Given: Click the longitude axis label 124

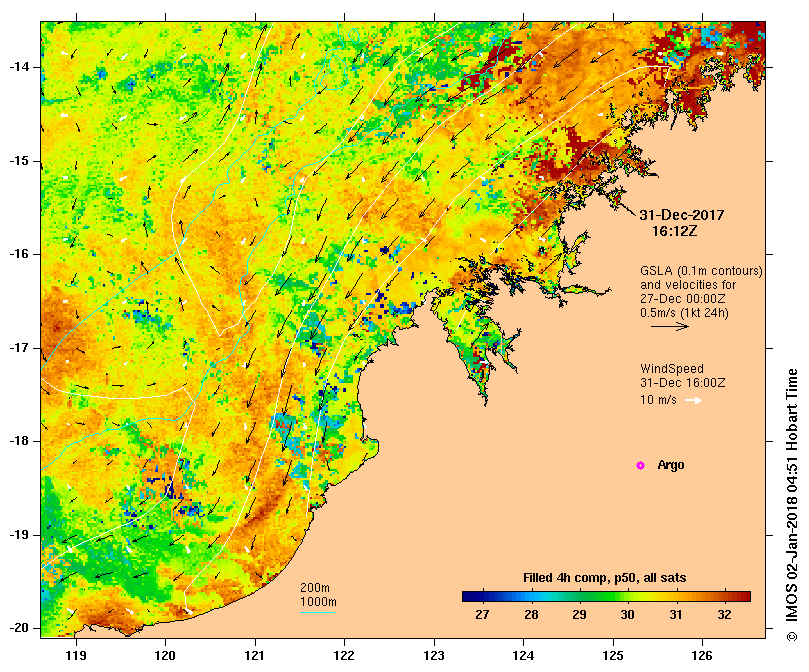Looking at the screenshot, I should click(523, 656).
